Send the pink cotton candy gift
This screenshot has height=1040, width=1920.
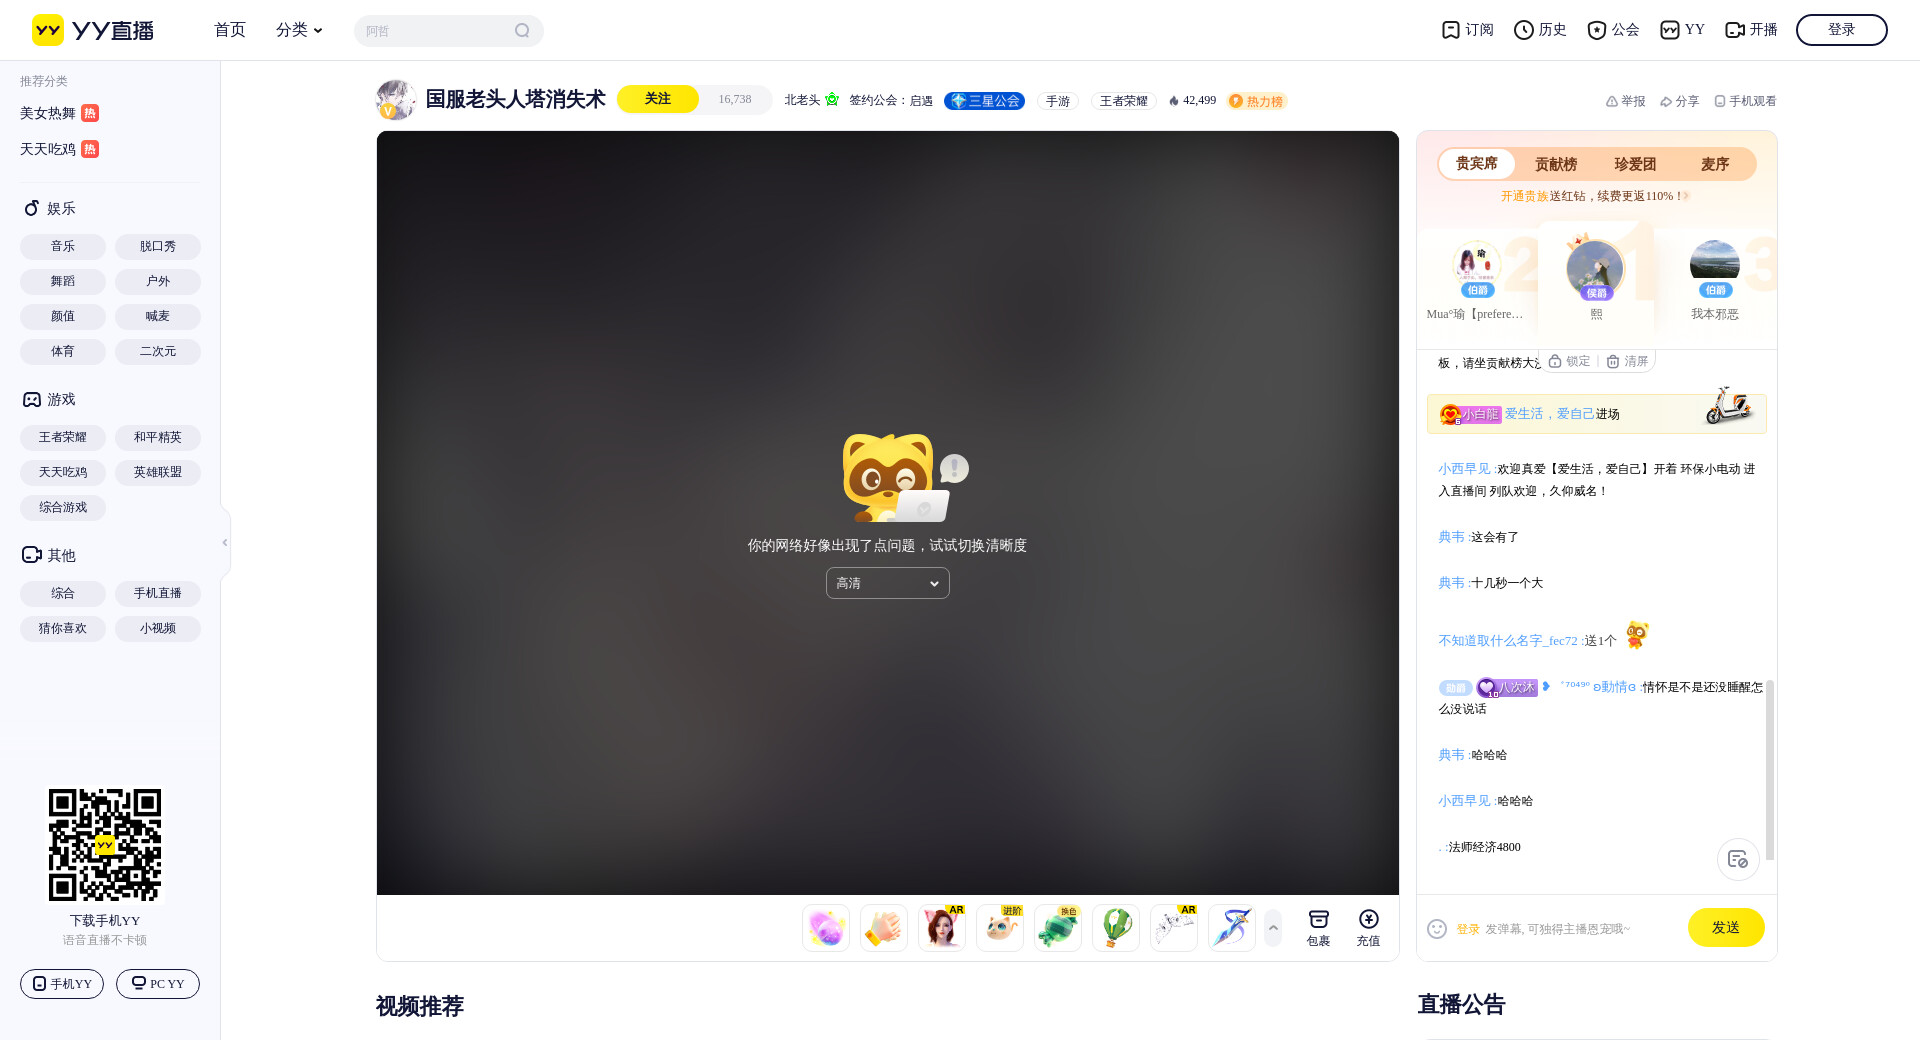826,928
